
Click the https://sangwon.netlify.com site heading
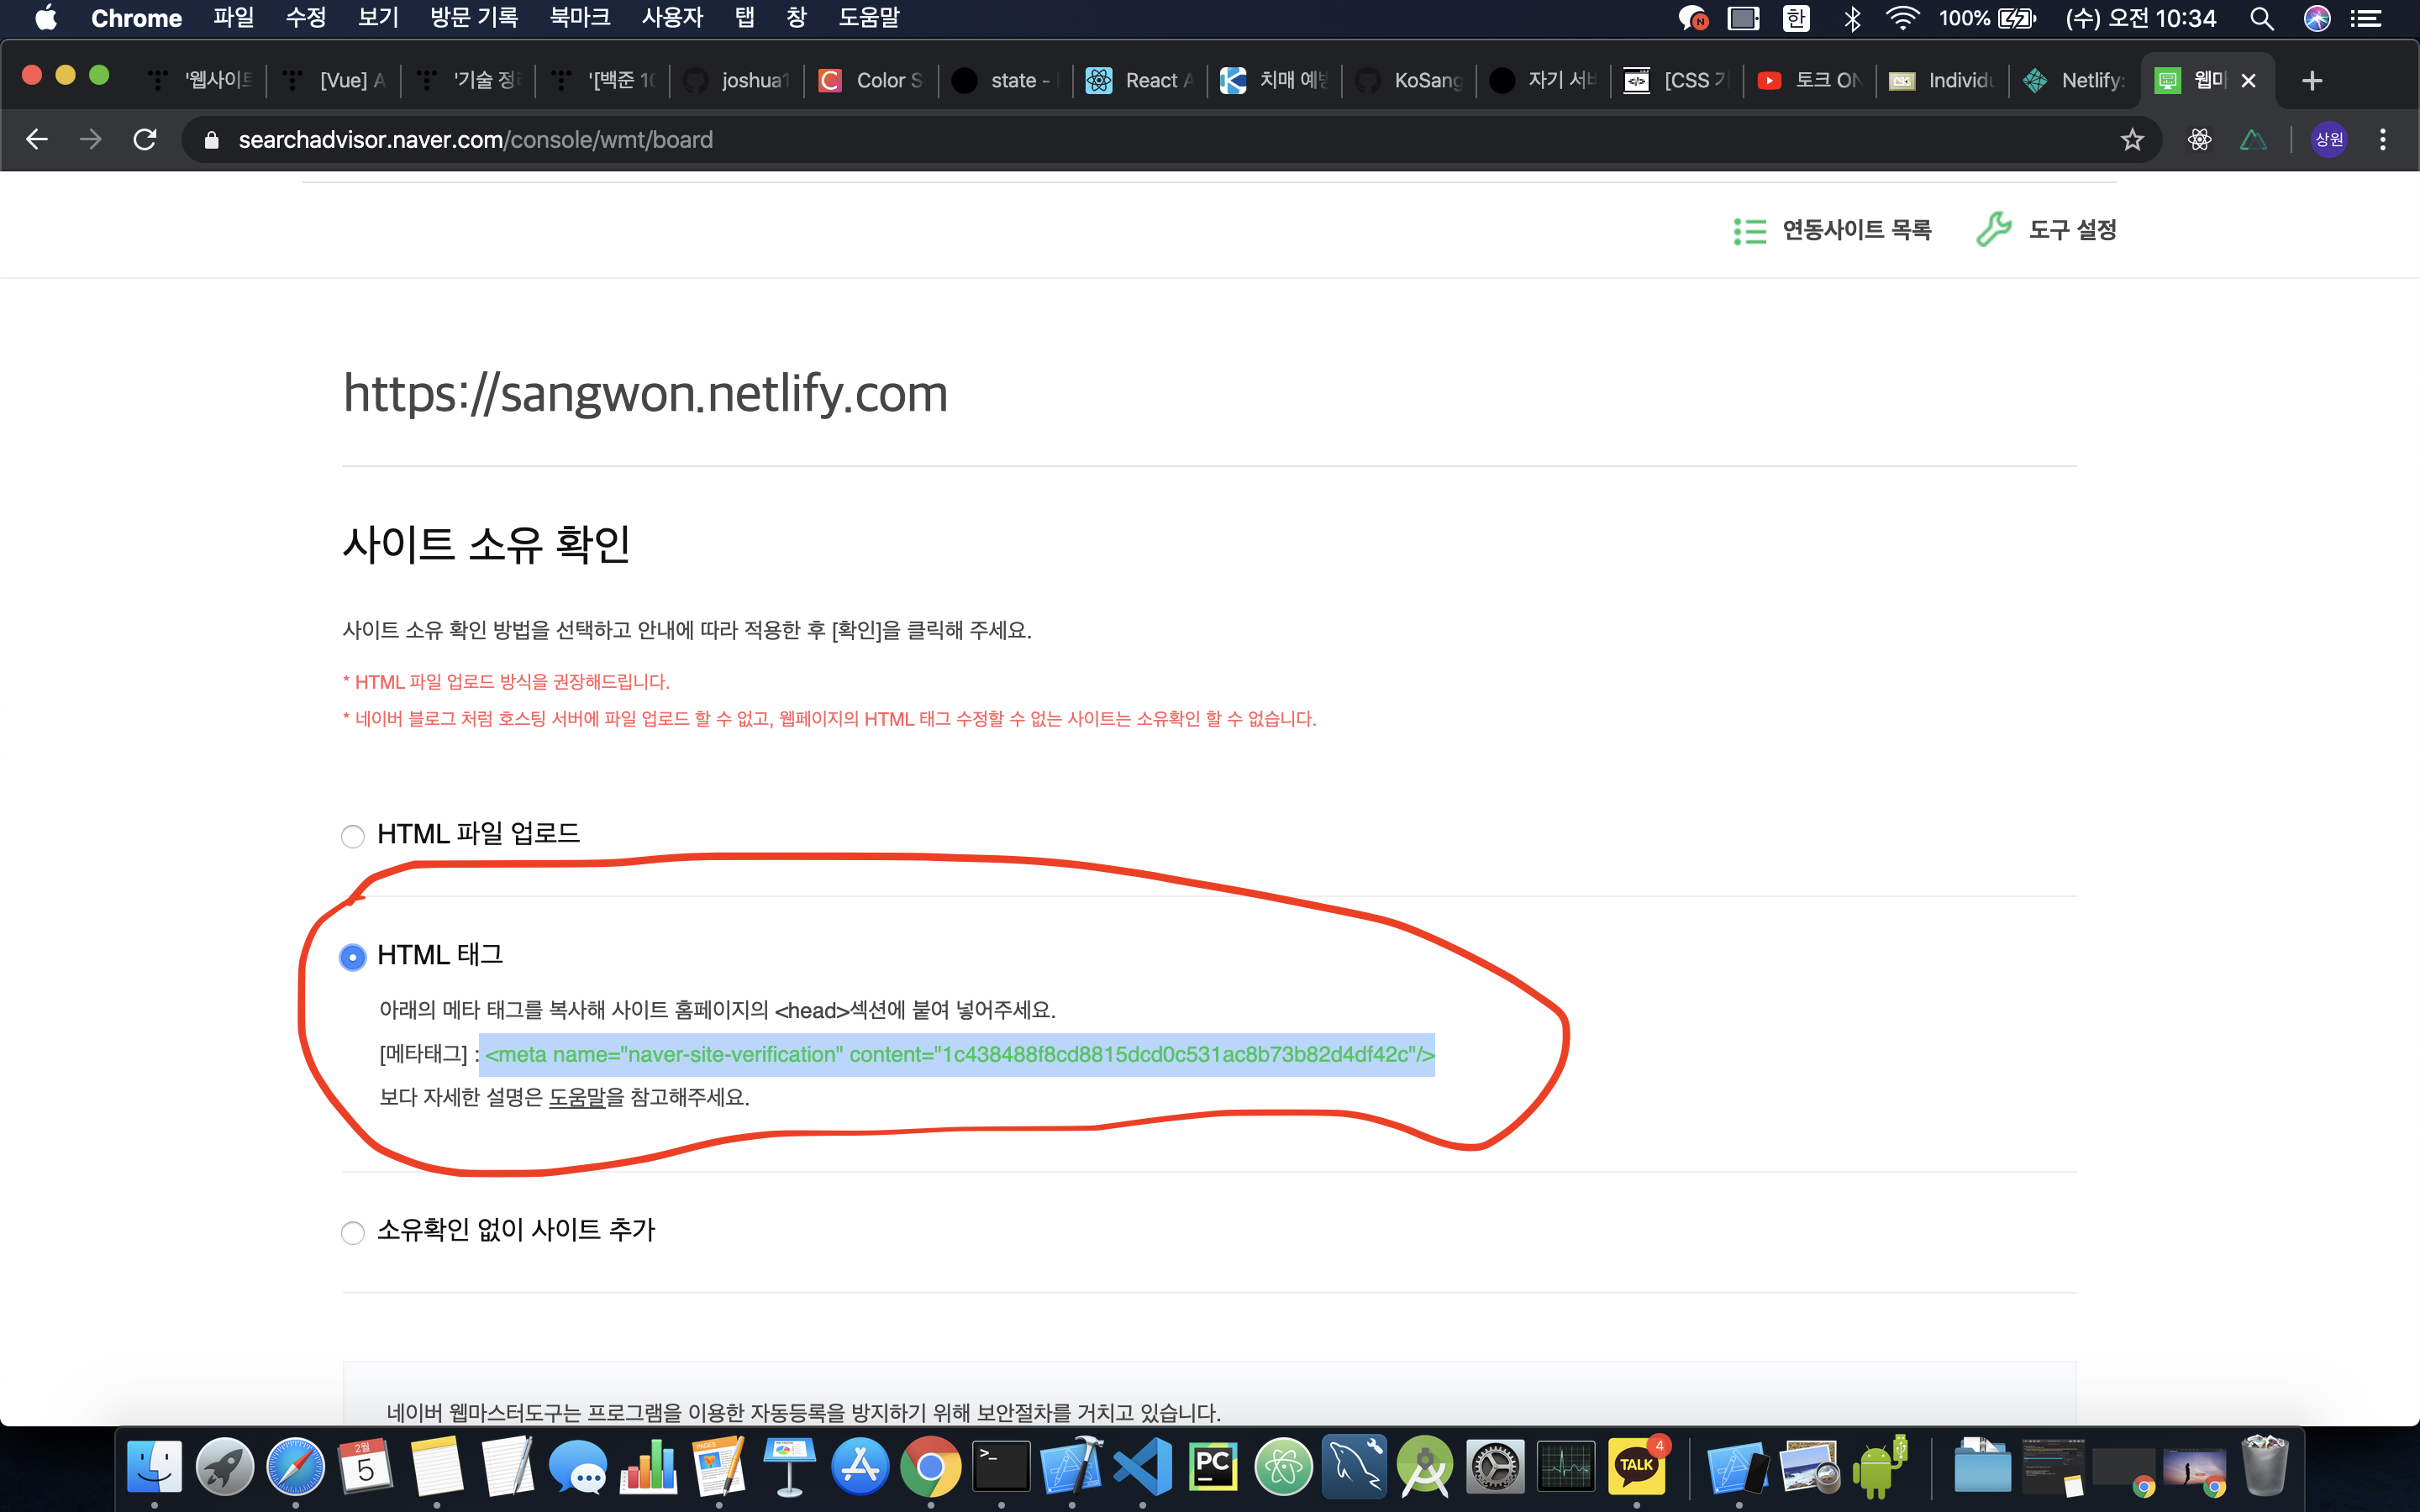click(x=645, y=393)
